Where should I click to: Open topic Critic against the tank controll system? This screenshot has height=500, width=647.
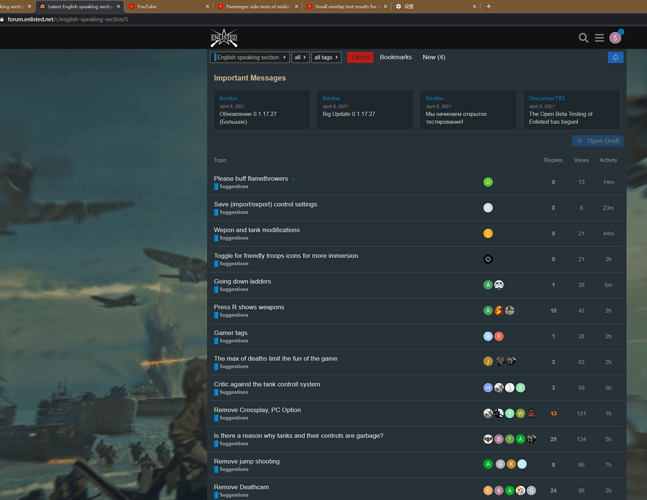(x=267, y=384)
